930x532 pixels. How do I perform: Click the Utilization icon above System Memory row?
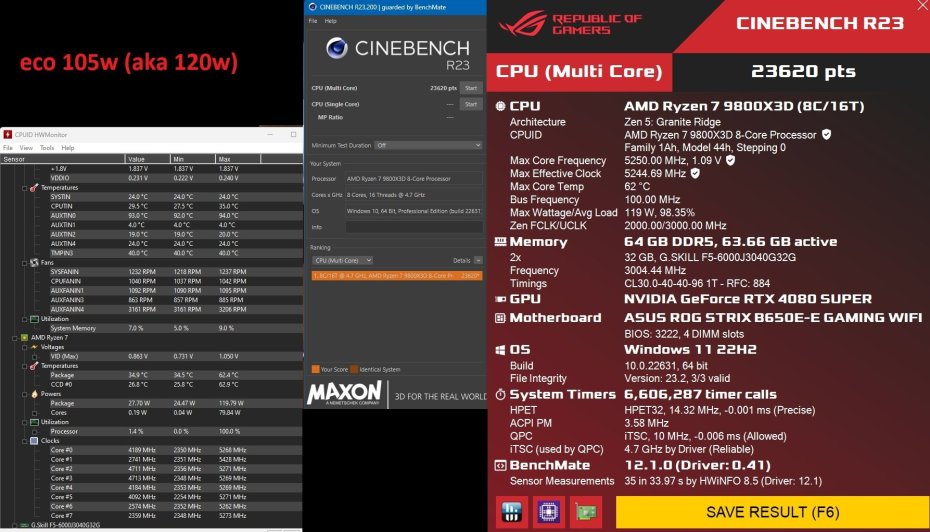(x=34, y=319)
